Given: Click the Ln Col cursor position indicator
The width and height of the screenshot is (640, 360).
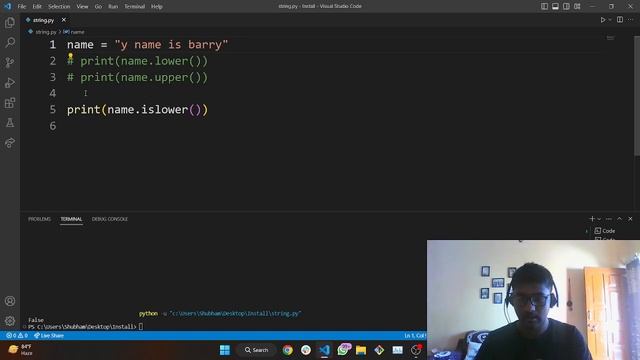Looking at the screenshot, I should pyautogui.click(x=415, y=336).
